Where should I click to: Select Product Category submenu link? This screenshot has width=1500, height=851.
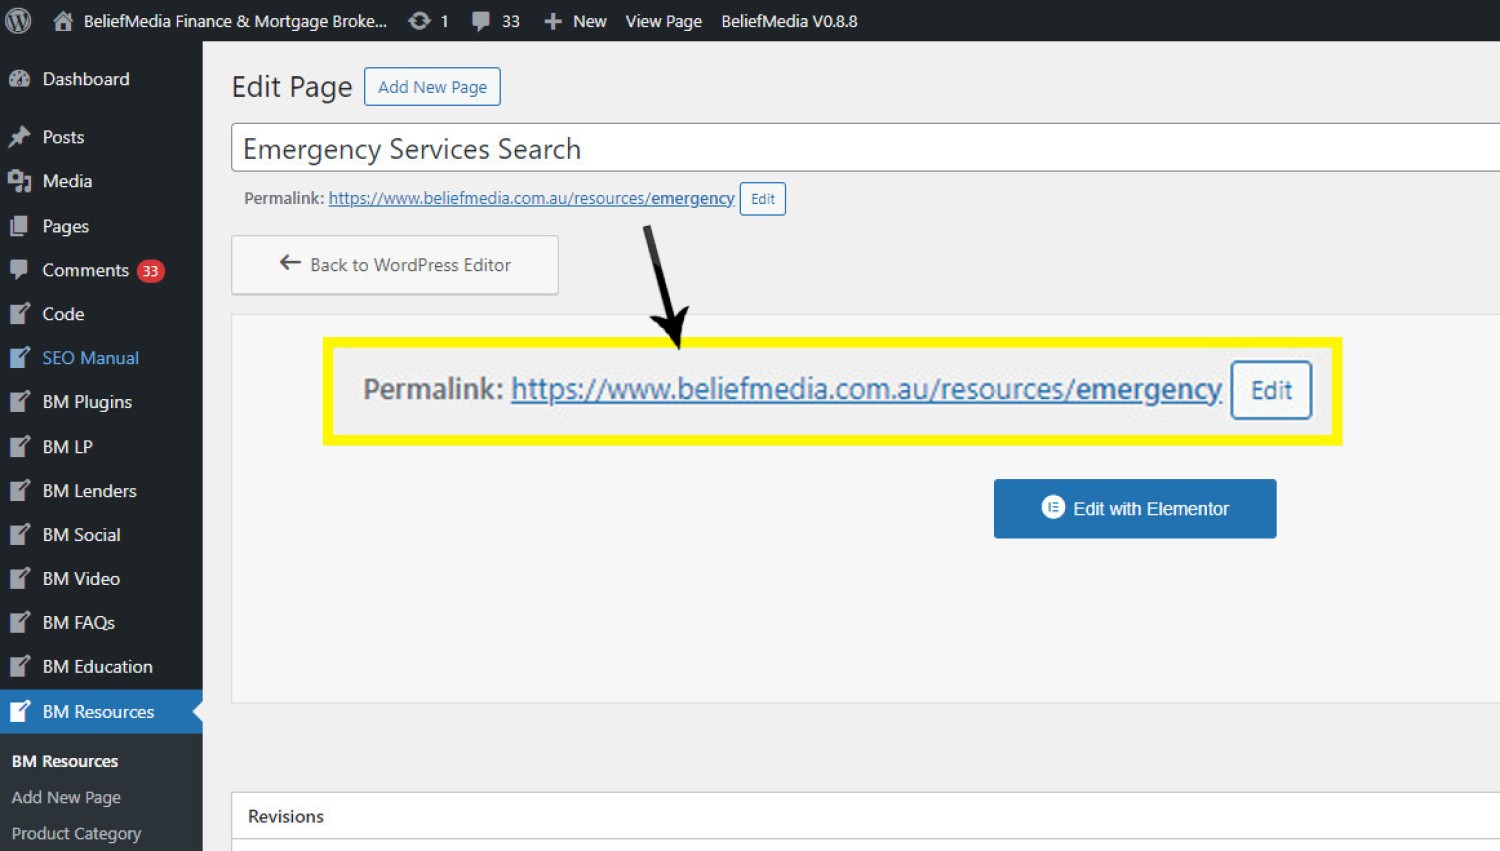76,833
